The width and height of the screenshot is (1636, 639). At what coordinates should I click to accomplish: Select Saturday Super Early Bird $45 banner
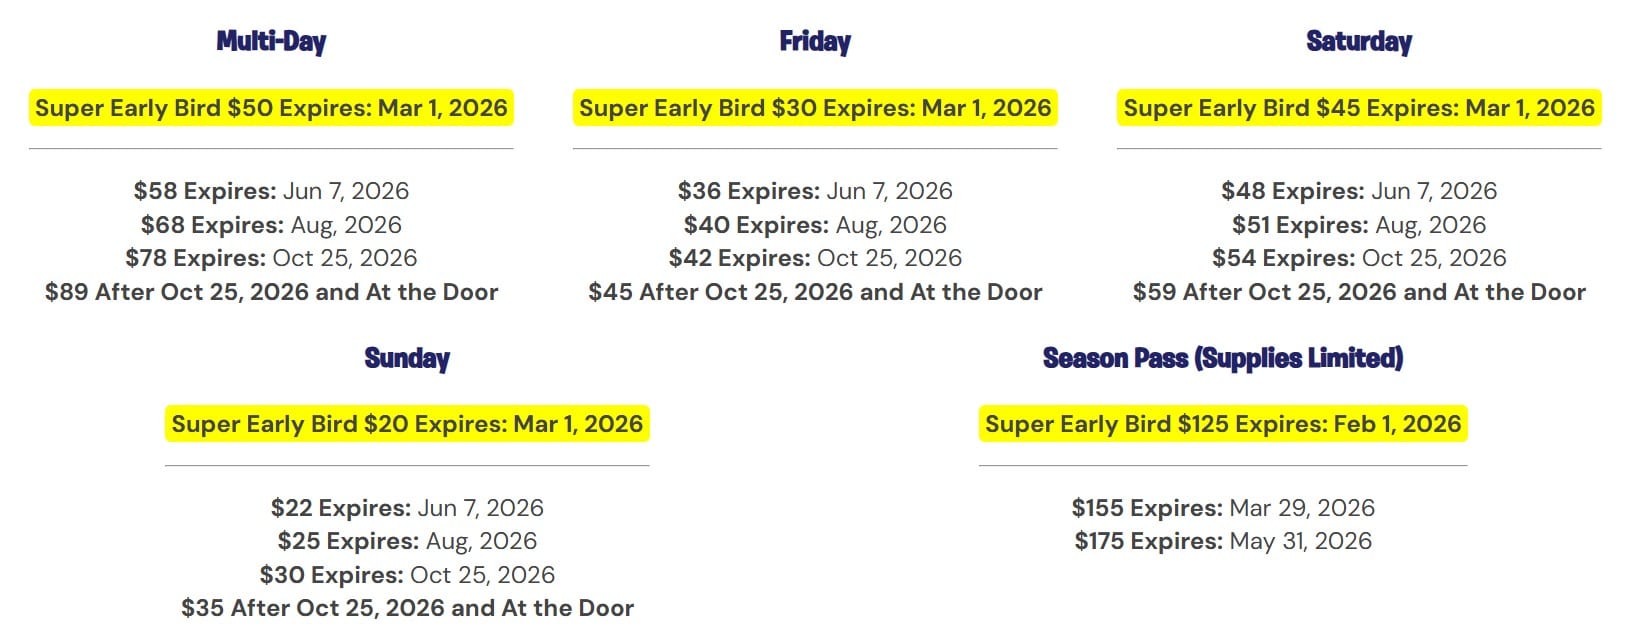(x=1359, y=108)
